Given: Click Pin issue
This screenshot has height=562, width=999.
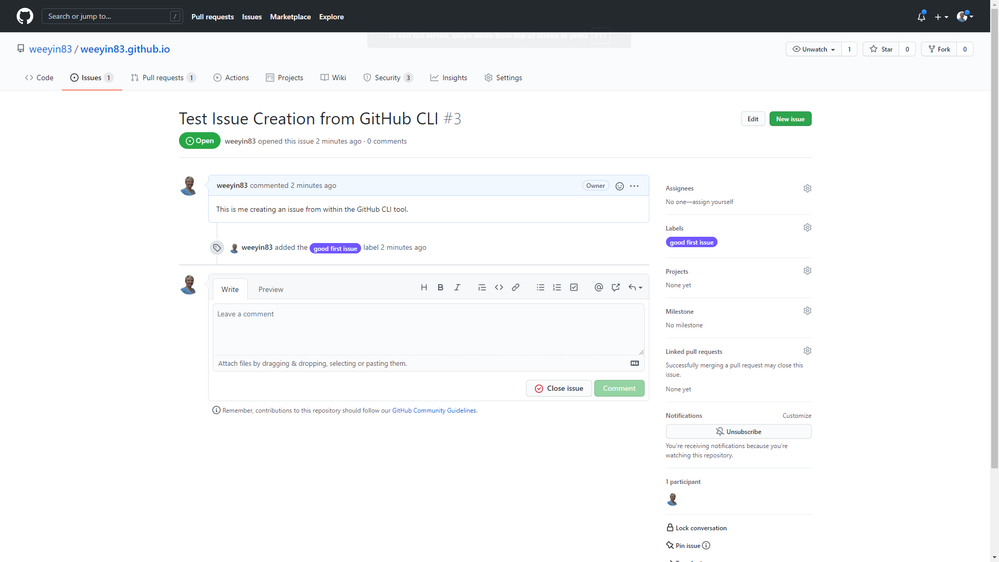Looking at the screenshot, I should pos(683,545).
